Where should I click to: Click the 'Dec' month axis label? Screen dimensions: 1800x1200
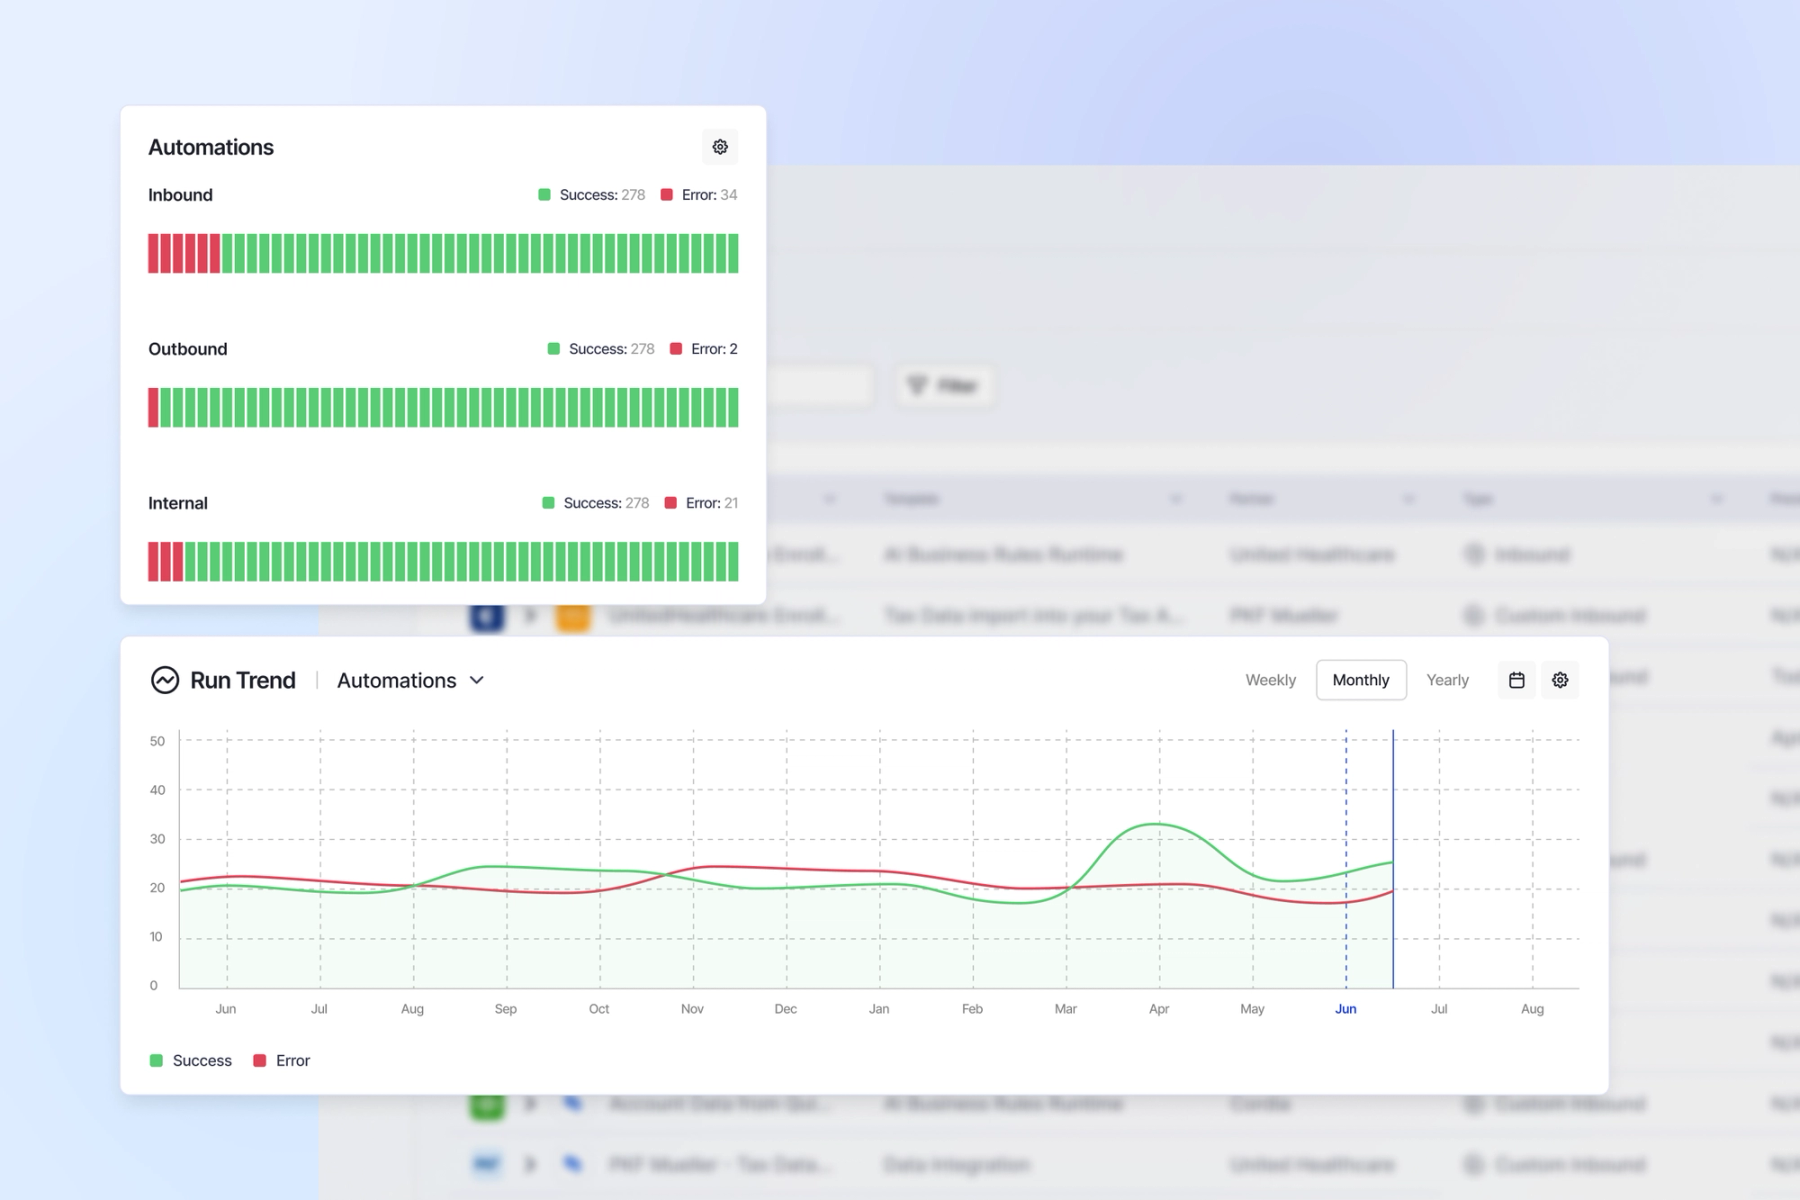[786, 1009]
